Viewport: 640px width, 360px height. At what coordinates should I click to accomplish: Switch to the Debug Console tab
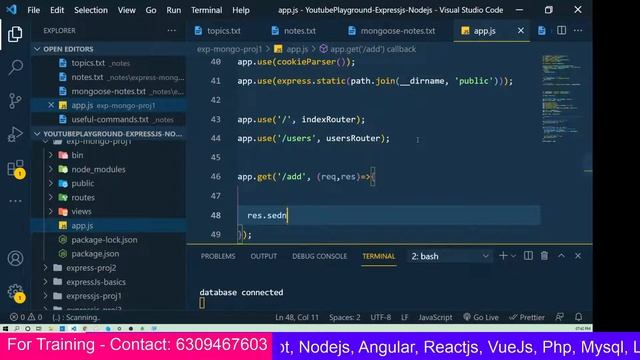(x=320, y=256)
